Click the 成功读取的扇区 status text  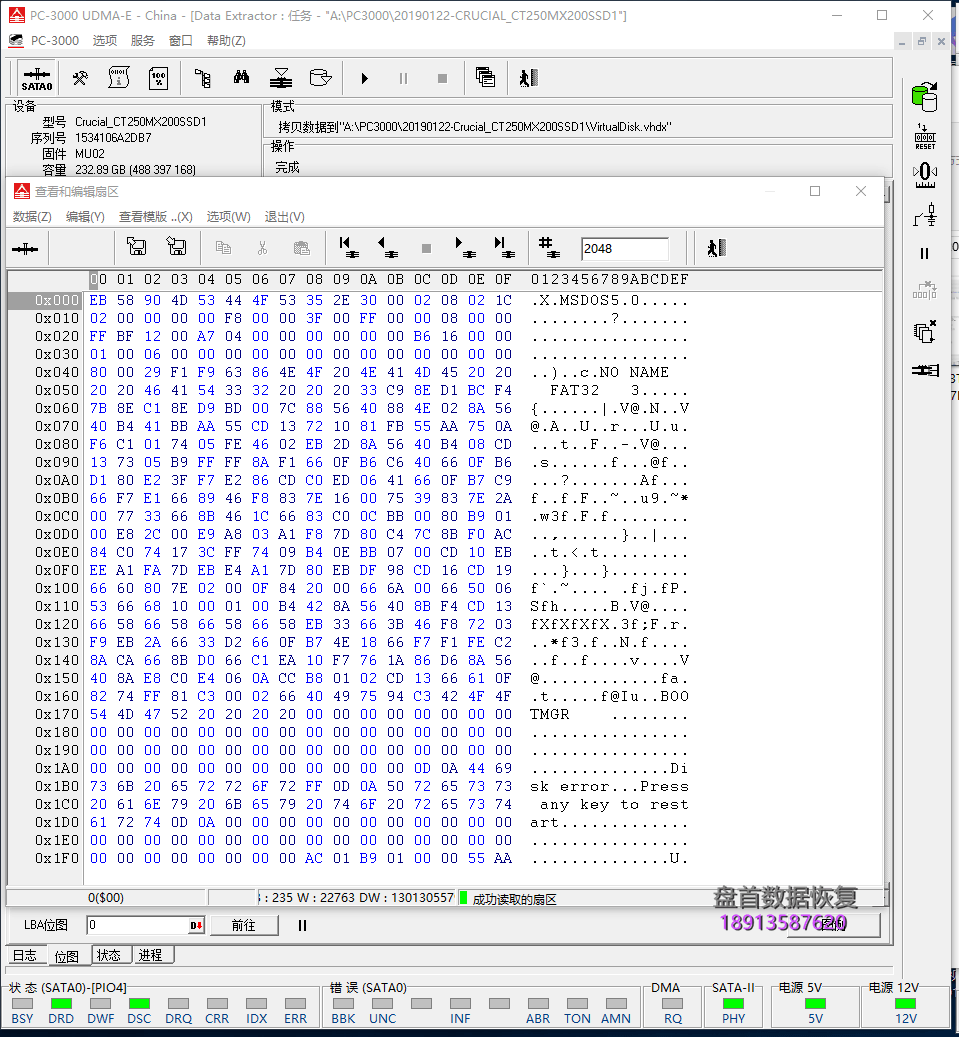(x=515, y=899)
